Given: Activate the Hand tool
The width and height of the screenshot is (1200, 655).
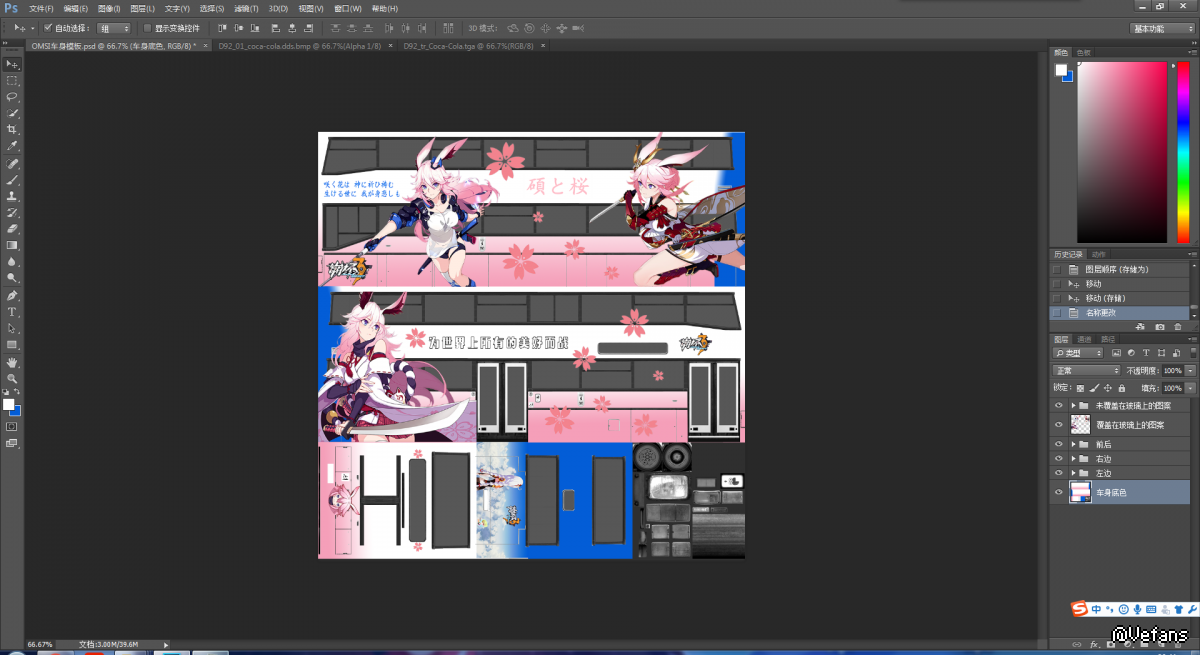Looking at the screenshot, I should pyautogui.click(x=12, y=362).
